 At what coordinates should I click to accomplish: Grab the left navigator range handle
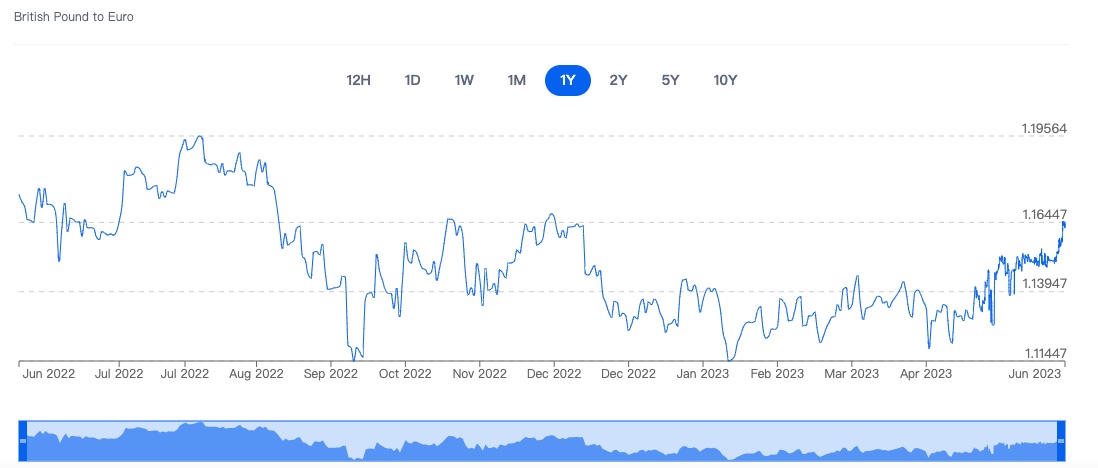click(x=22, y=441)
